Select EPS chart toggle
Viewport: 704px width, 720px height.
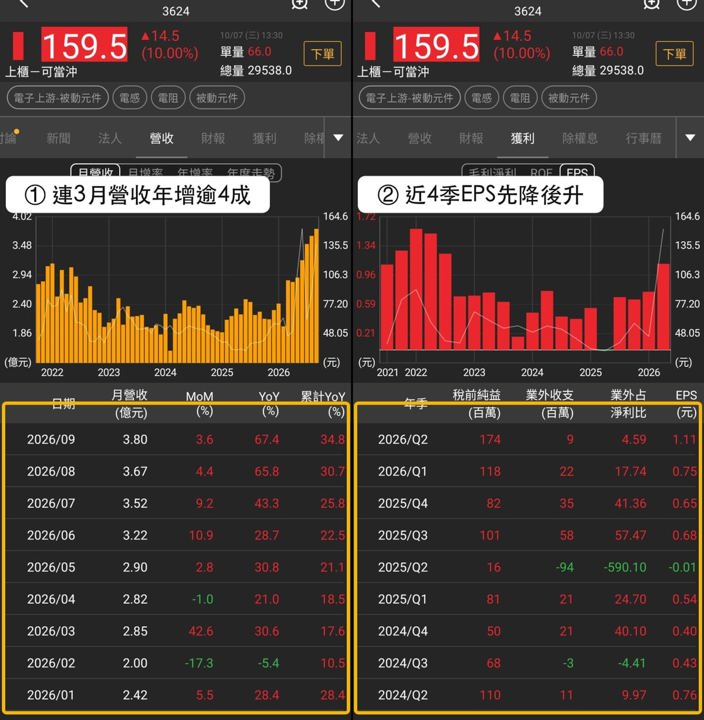pyautogui.click(x=577, y=171)
